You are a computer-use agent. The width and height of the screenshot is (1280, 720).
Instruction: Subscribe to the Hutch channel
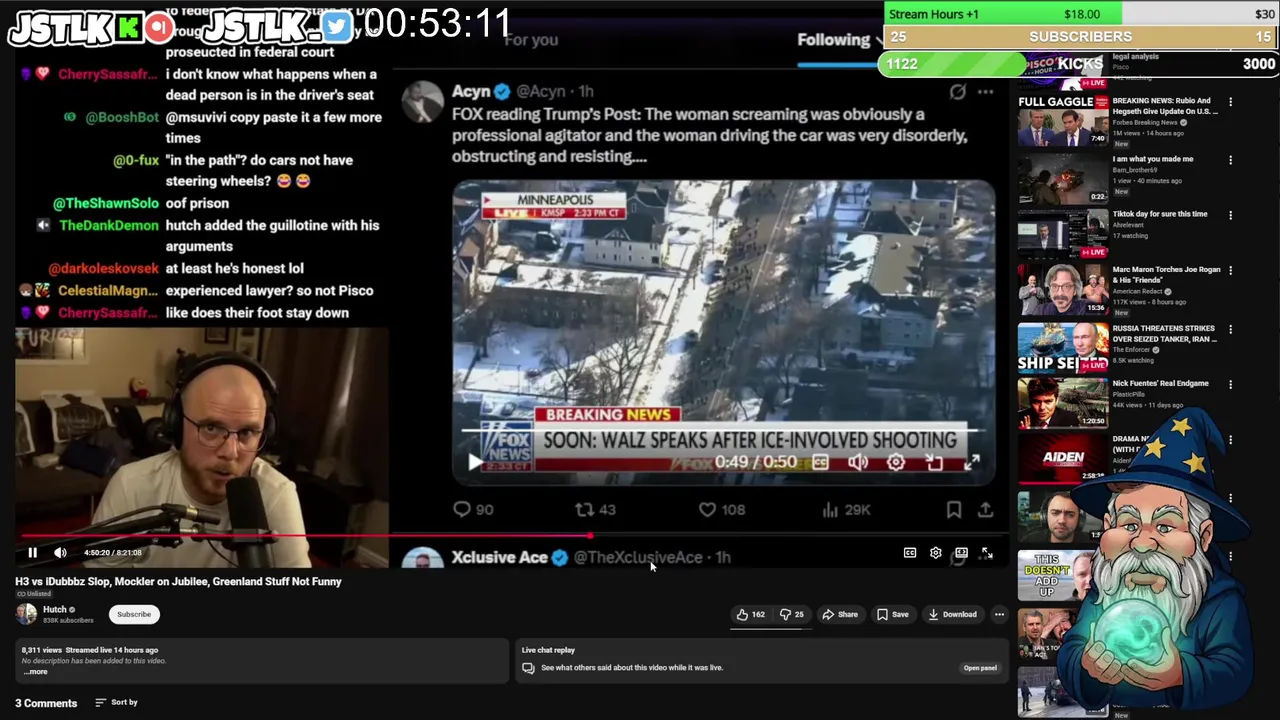(x=134, y=614)
